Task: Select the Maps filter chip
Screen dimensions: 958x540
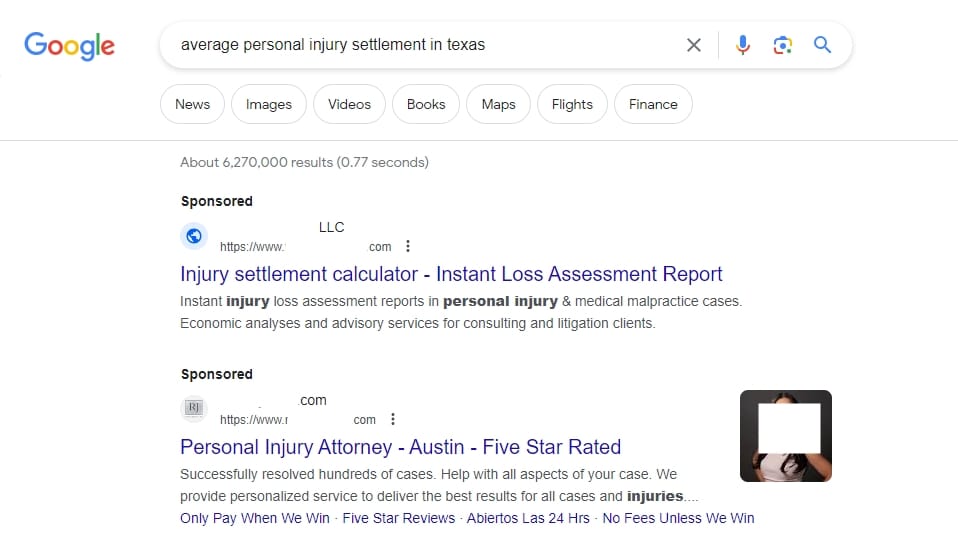Action: point(499,104)
